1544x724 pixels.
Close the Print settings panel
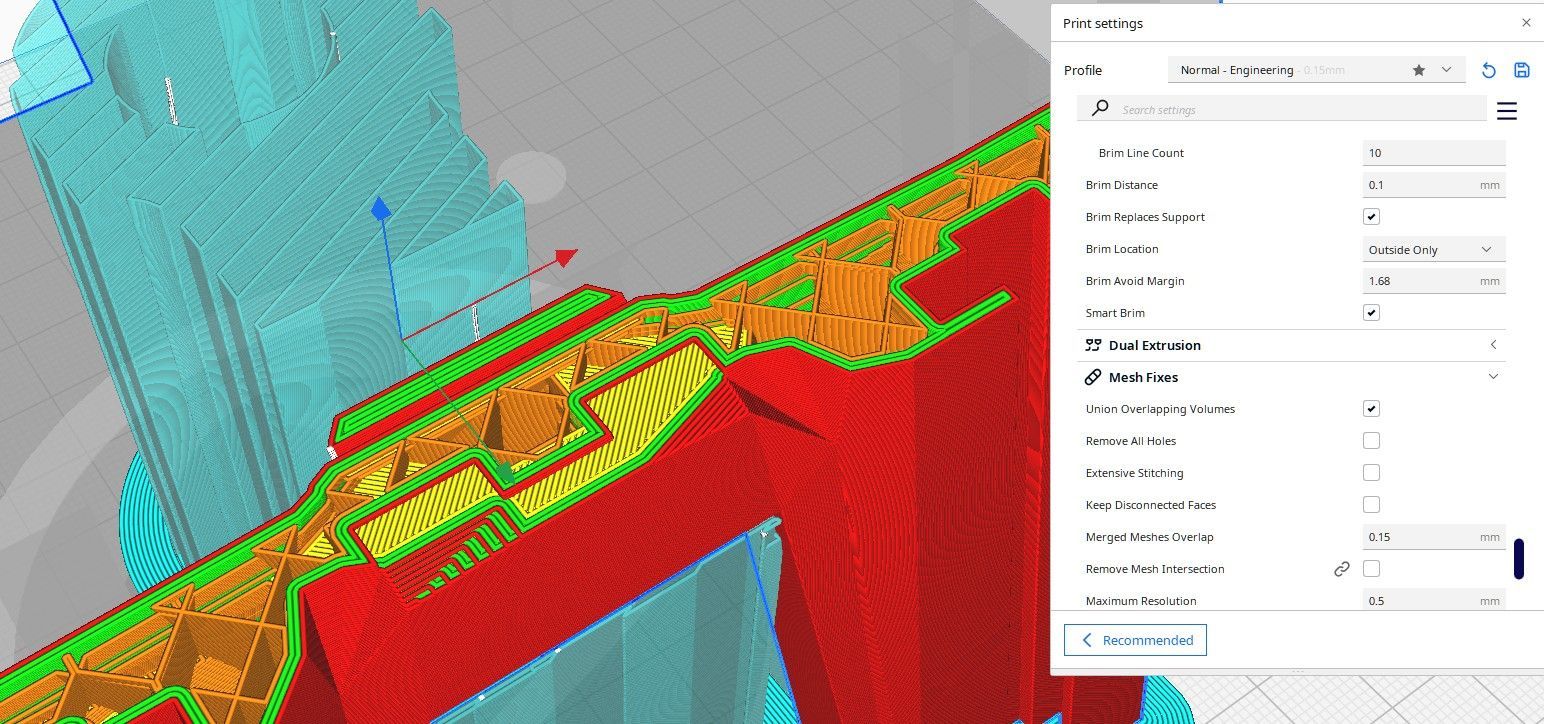(1526, 23)
